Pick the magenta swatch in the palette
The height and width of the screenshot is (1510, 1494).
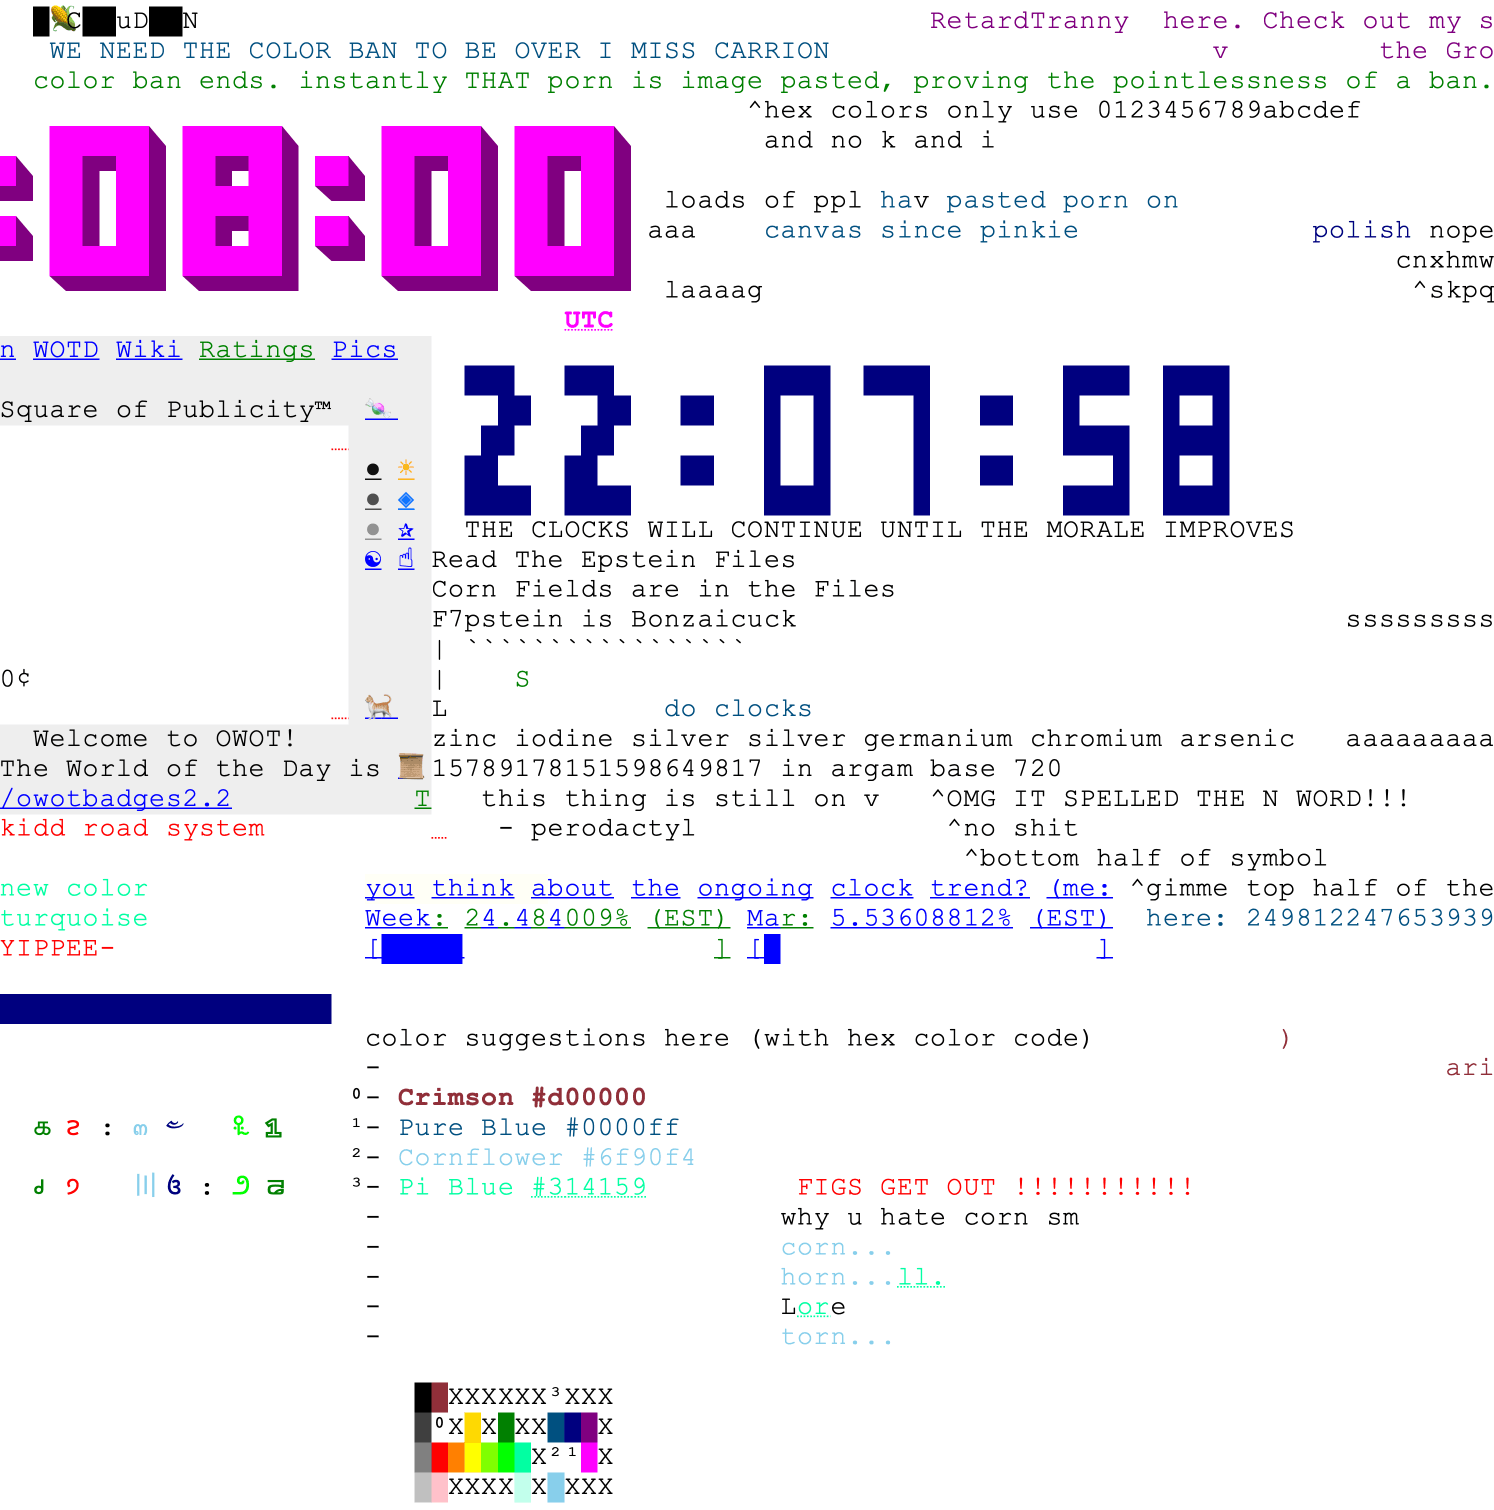[589, 1456]
